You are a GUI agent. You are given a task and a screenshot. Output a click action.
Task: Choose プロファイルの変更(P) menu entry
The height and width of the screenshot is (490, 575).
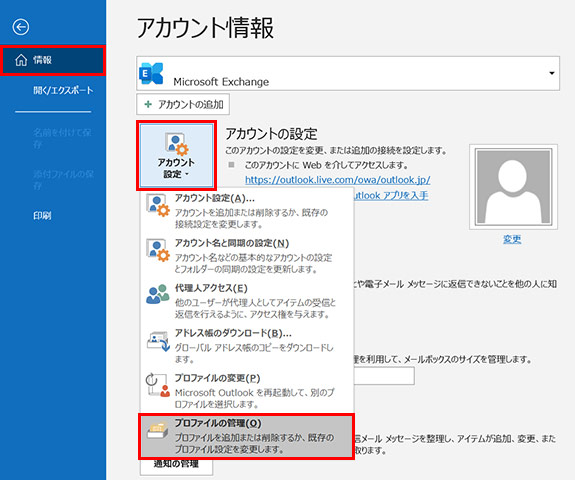point(246,391)
